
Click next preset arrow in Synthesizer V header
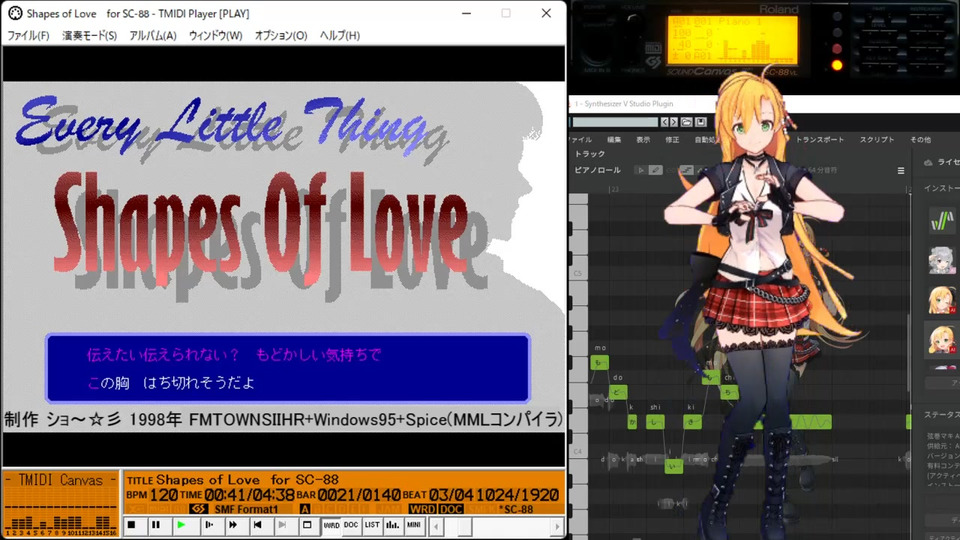pyautogui.click(x=674, y=122)
